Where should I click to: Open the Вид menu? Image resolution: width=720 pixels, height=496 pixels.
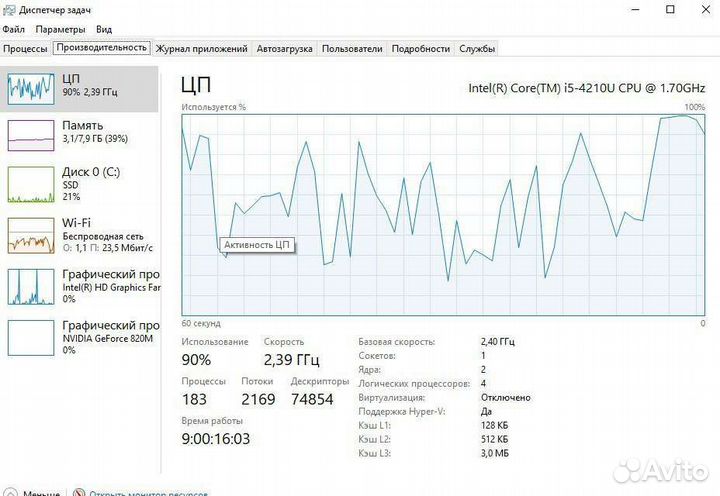(104, 29)
